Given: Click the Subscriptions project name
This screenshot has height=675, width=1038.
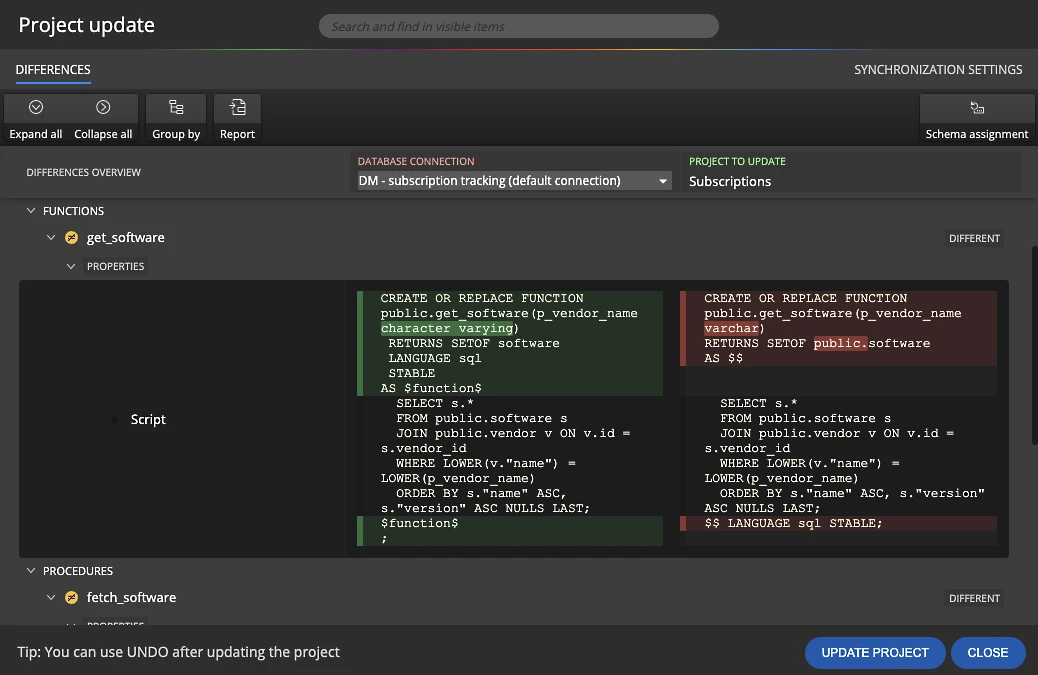Looking at the screenshot, I should pos(730,181).
